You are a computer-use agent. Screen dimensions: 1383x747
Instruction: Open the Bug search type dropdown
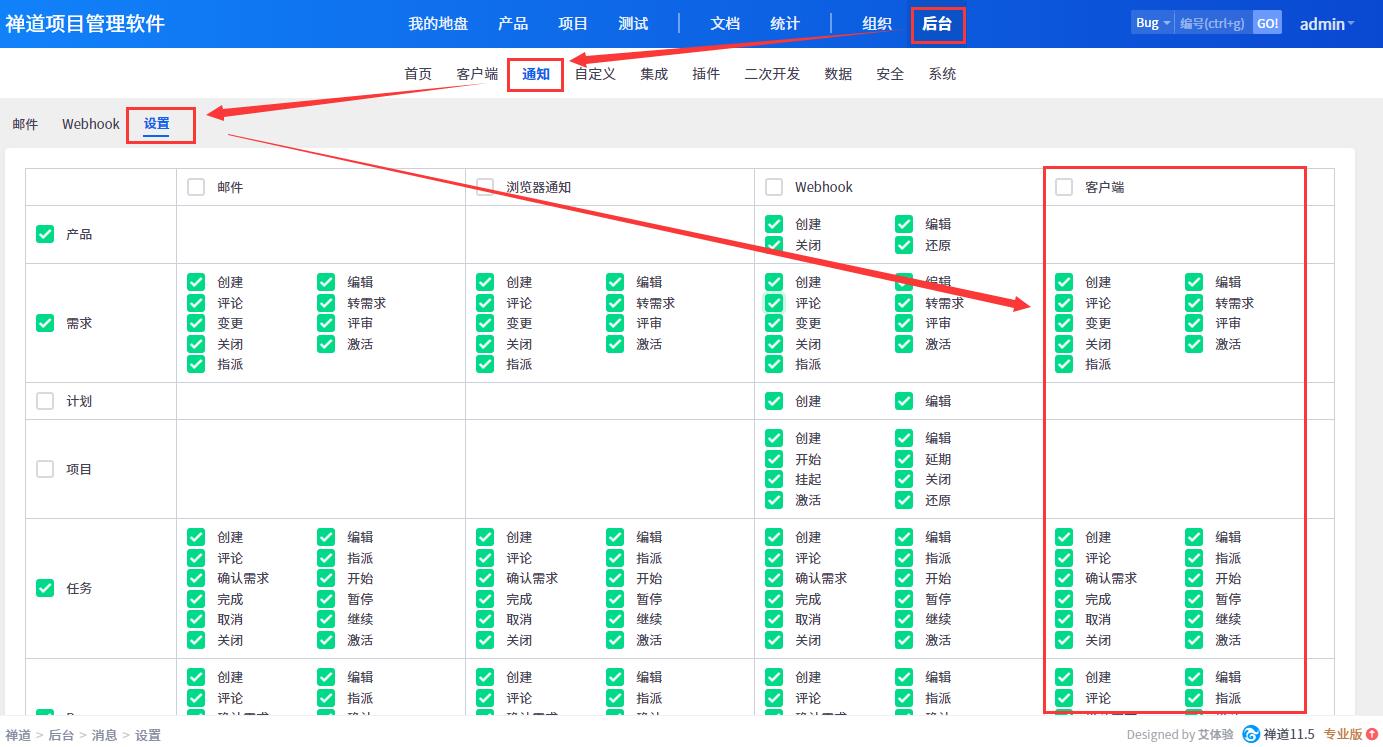[1152, 23]
